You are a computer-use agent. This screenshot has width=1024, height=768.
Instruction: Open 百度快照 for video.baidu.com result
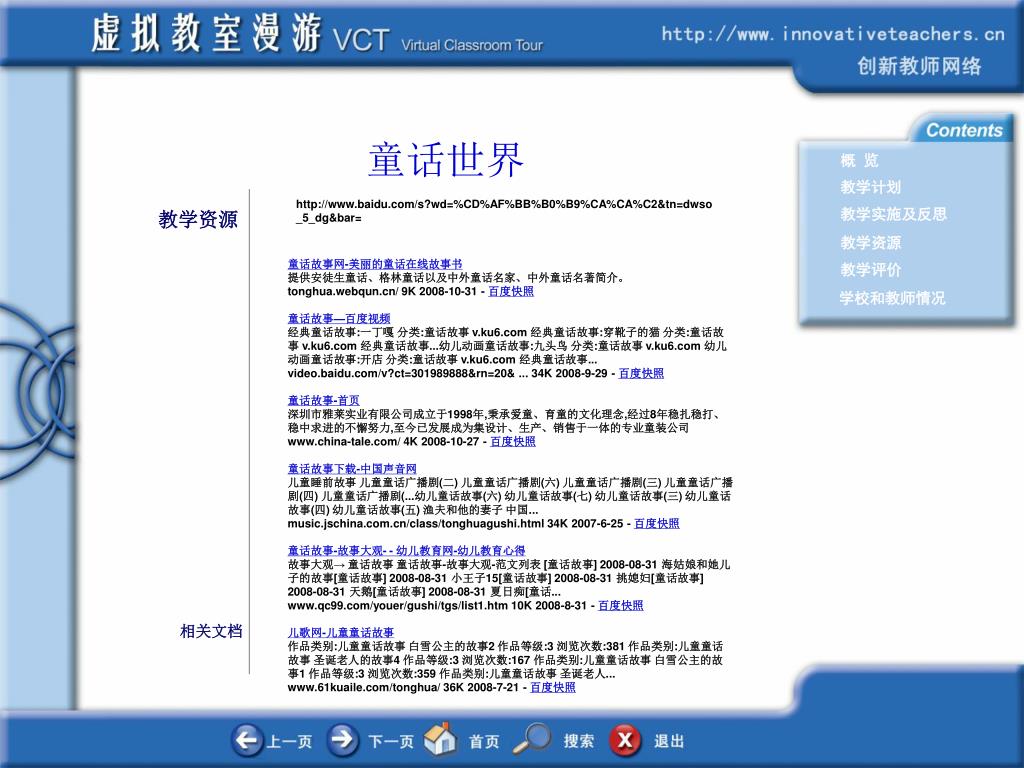point(641,374)
